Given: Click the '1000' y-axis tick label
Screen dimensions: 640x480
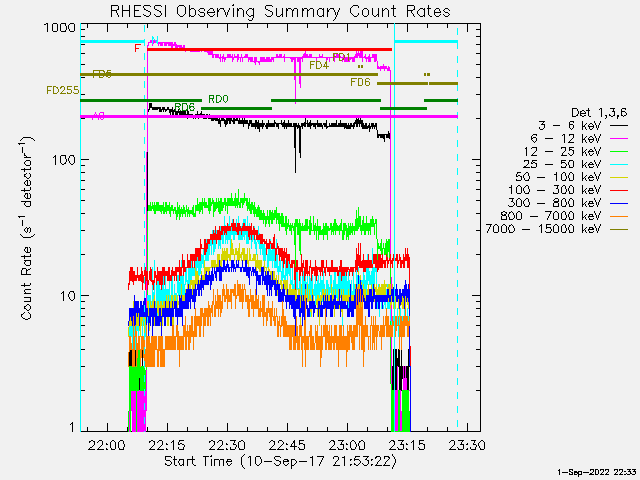Looking at the screenshot, I should click(60, 28).
